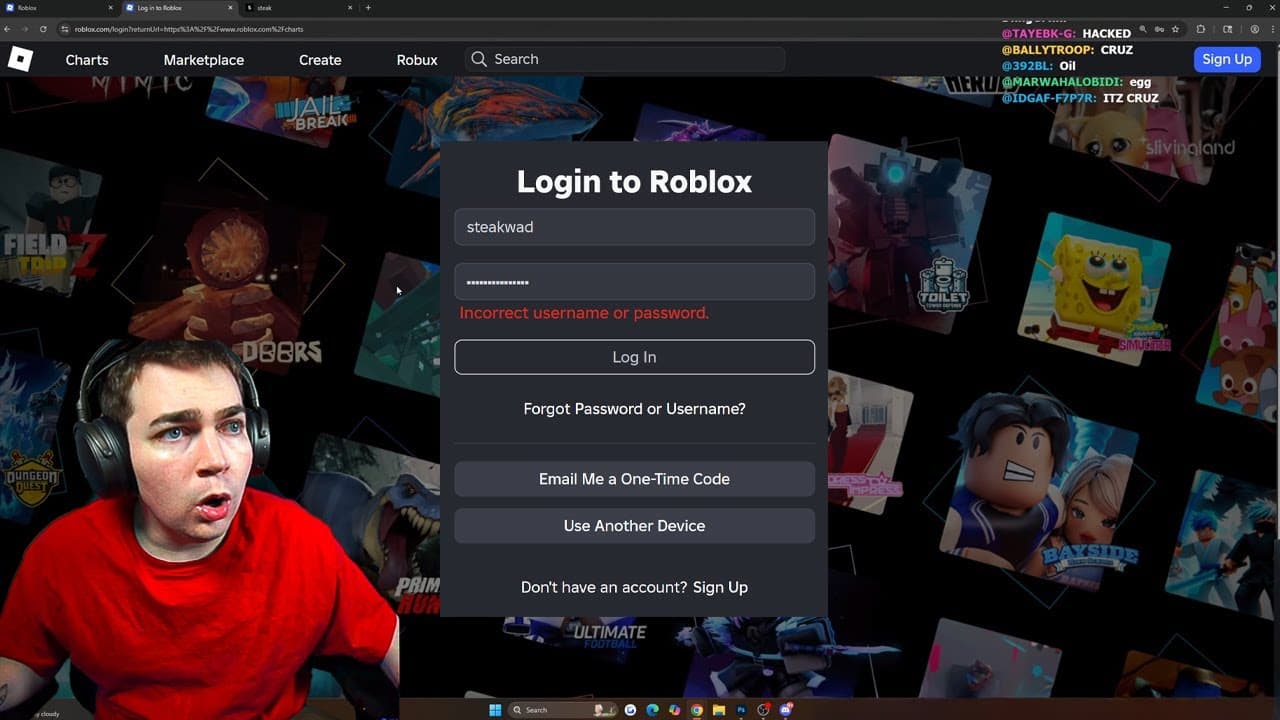Viewport: 1280px width, 720px height.
Task: Bookmark the page with the star icon
Action: [1175, 30]
